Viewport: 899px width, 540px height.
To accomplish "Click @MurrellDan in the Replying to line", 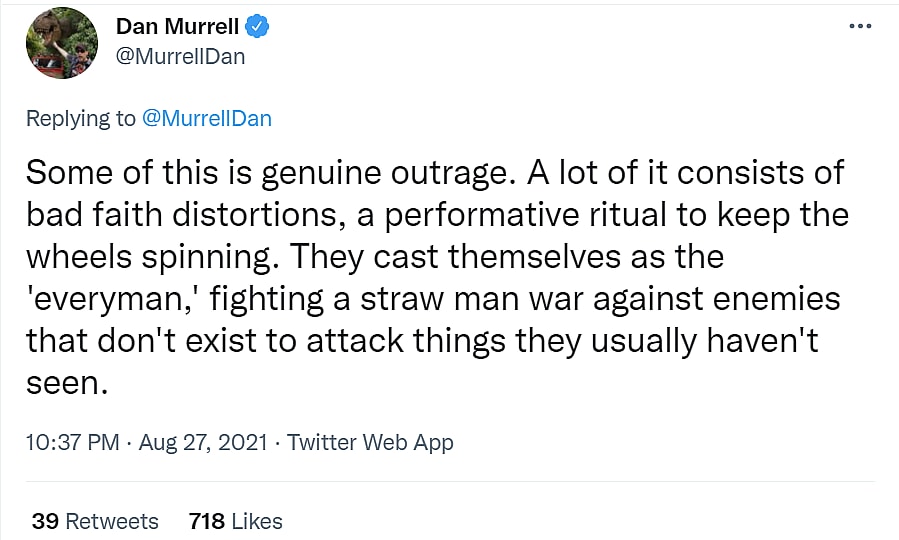I will 207,118.
